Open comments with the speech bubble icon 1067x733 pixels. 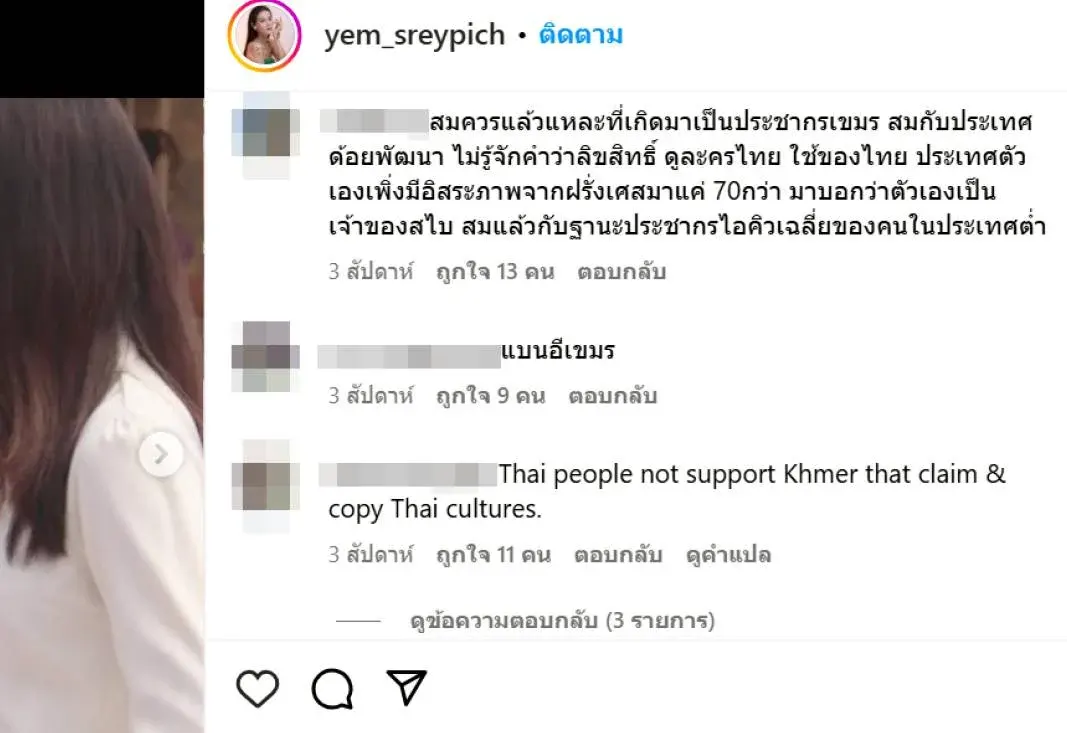coord(332,688)
